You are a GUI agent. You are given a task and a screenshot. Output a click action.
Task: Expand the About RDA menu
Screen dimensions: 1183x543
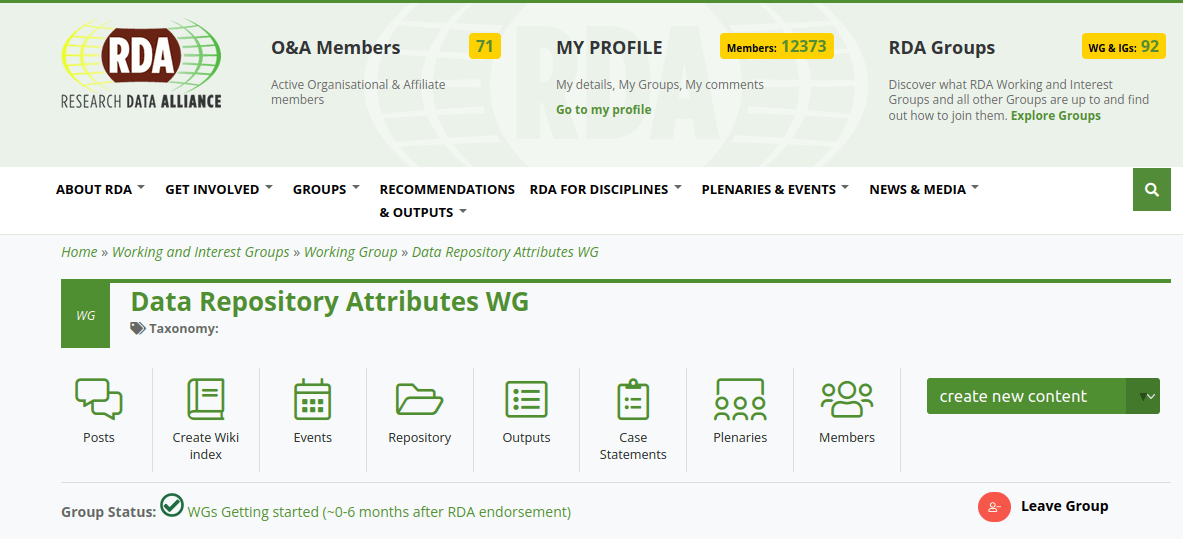100,189
